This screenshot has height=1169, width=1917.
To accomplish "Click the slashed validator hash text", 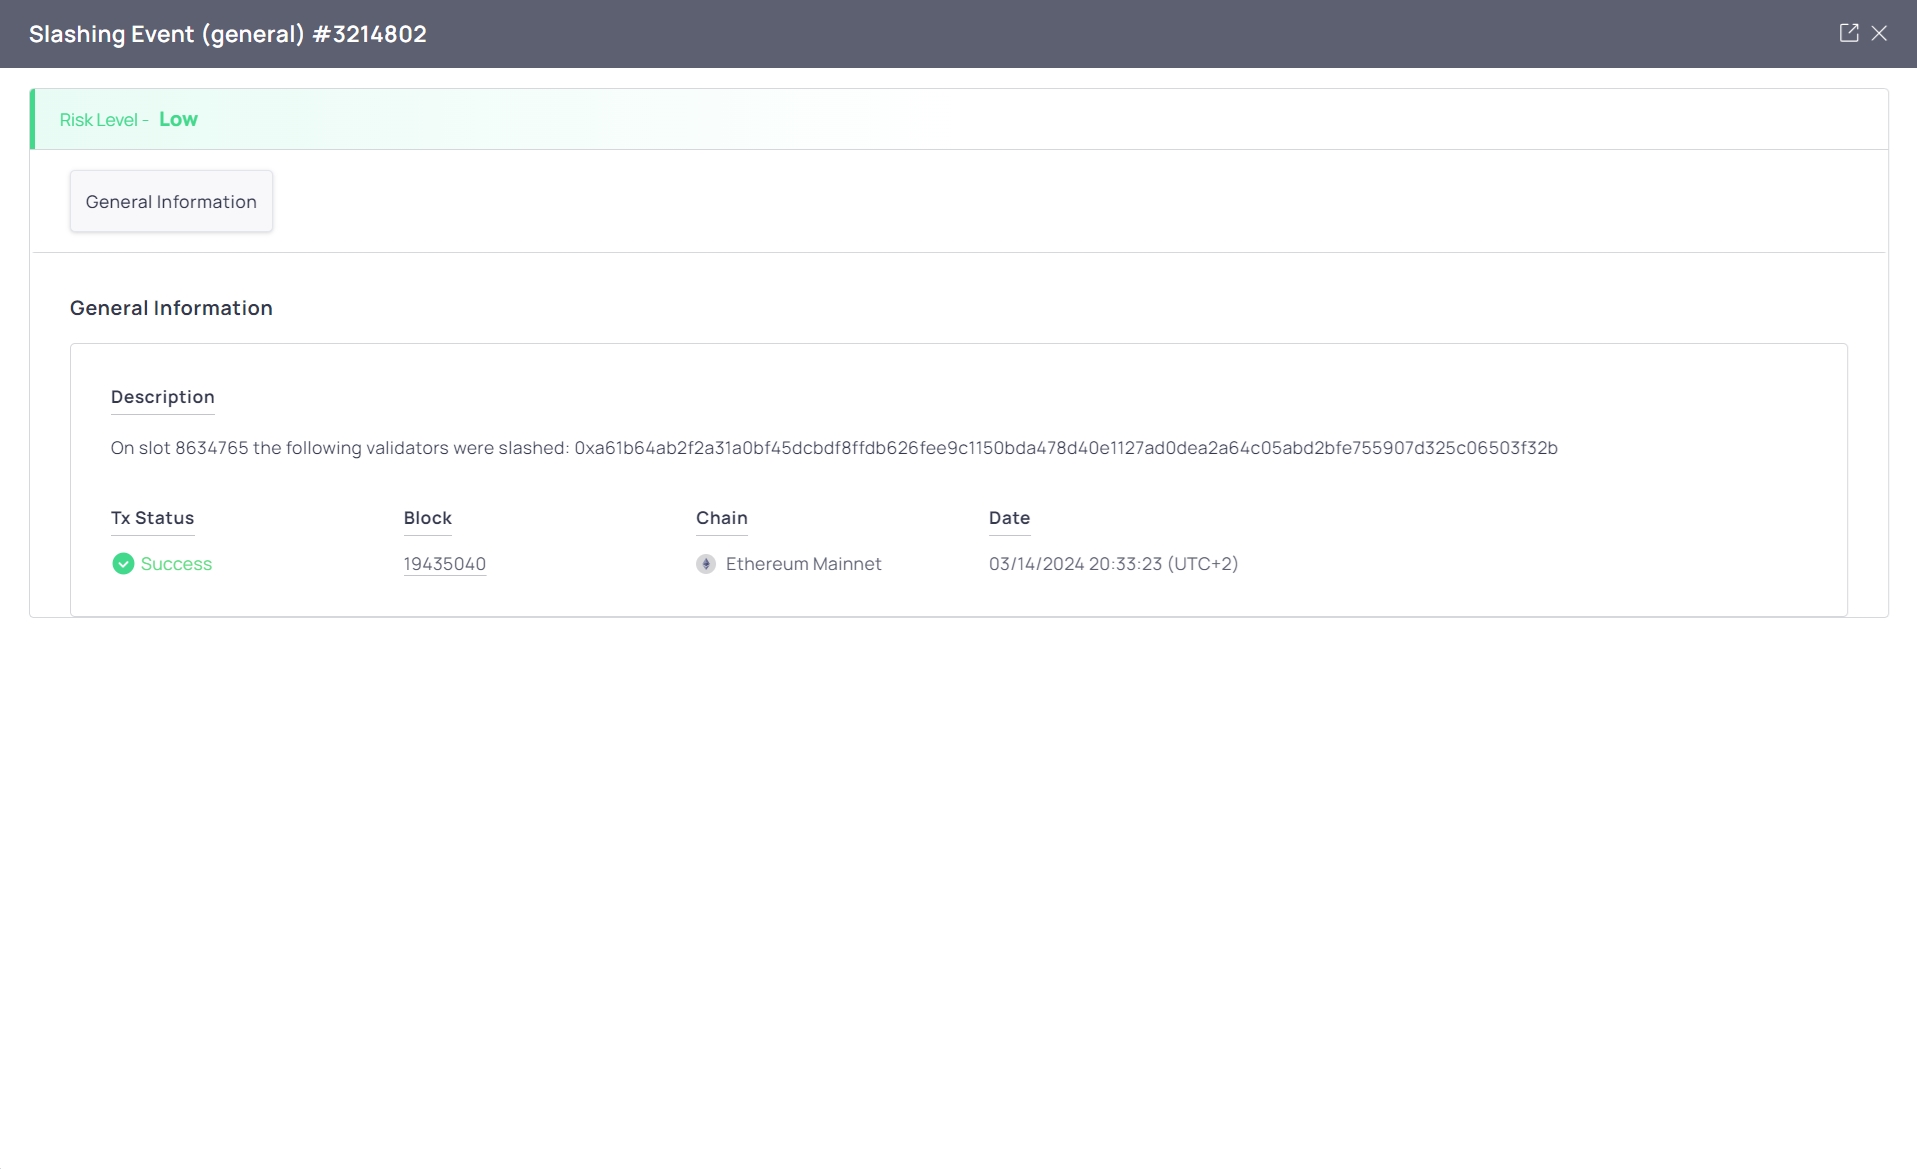I will tap(1065, 448).
